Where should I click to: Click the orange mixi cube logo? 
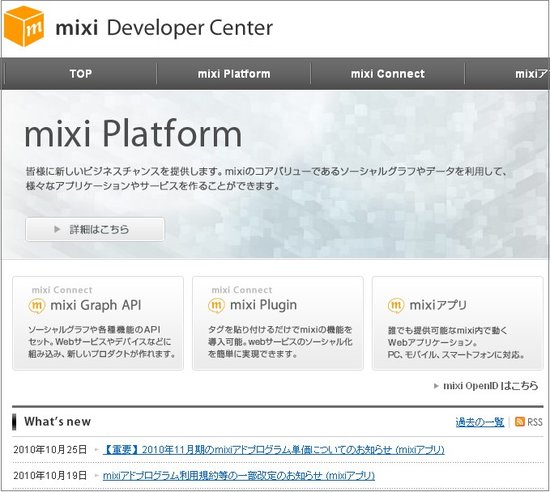(x=24, y=26)
